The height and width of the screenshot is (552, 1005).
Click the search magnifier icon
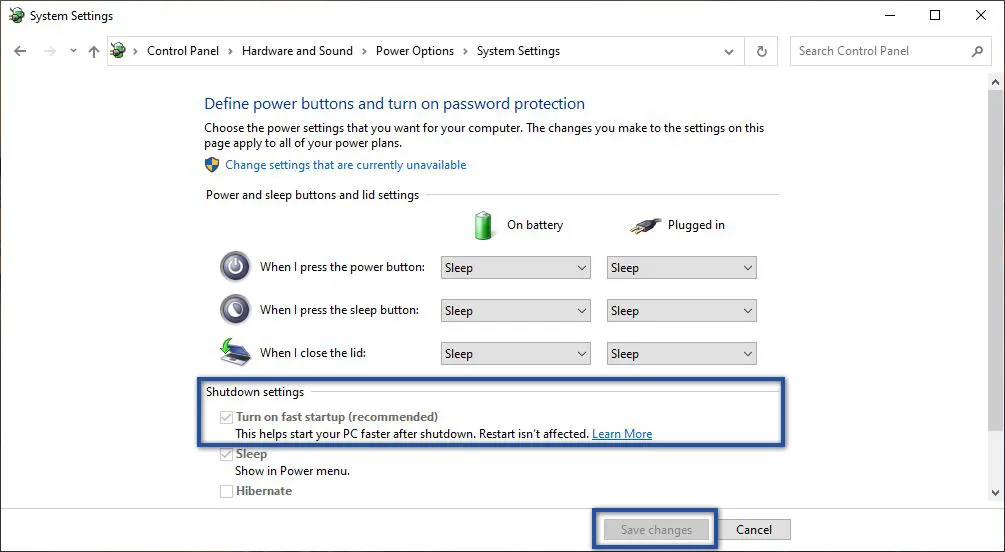[x=977, y=51]
